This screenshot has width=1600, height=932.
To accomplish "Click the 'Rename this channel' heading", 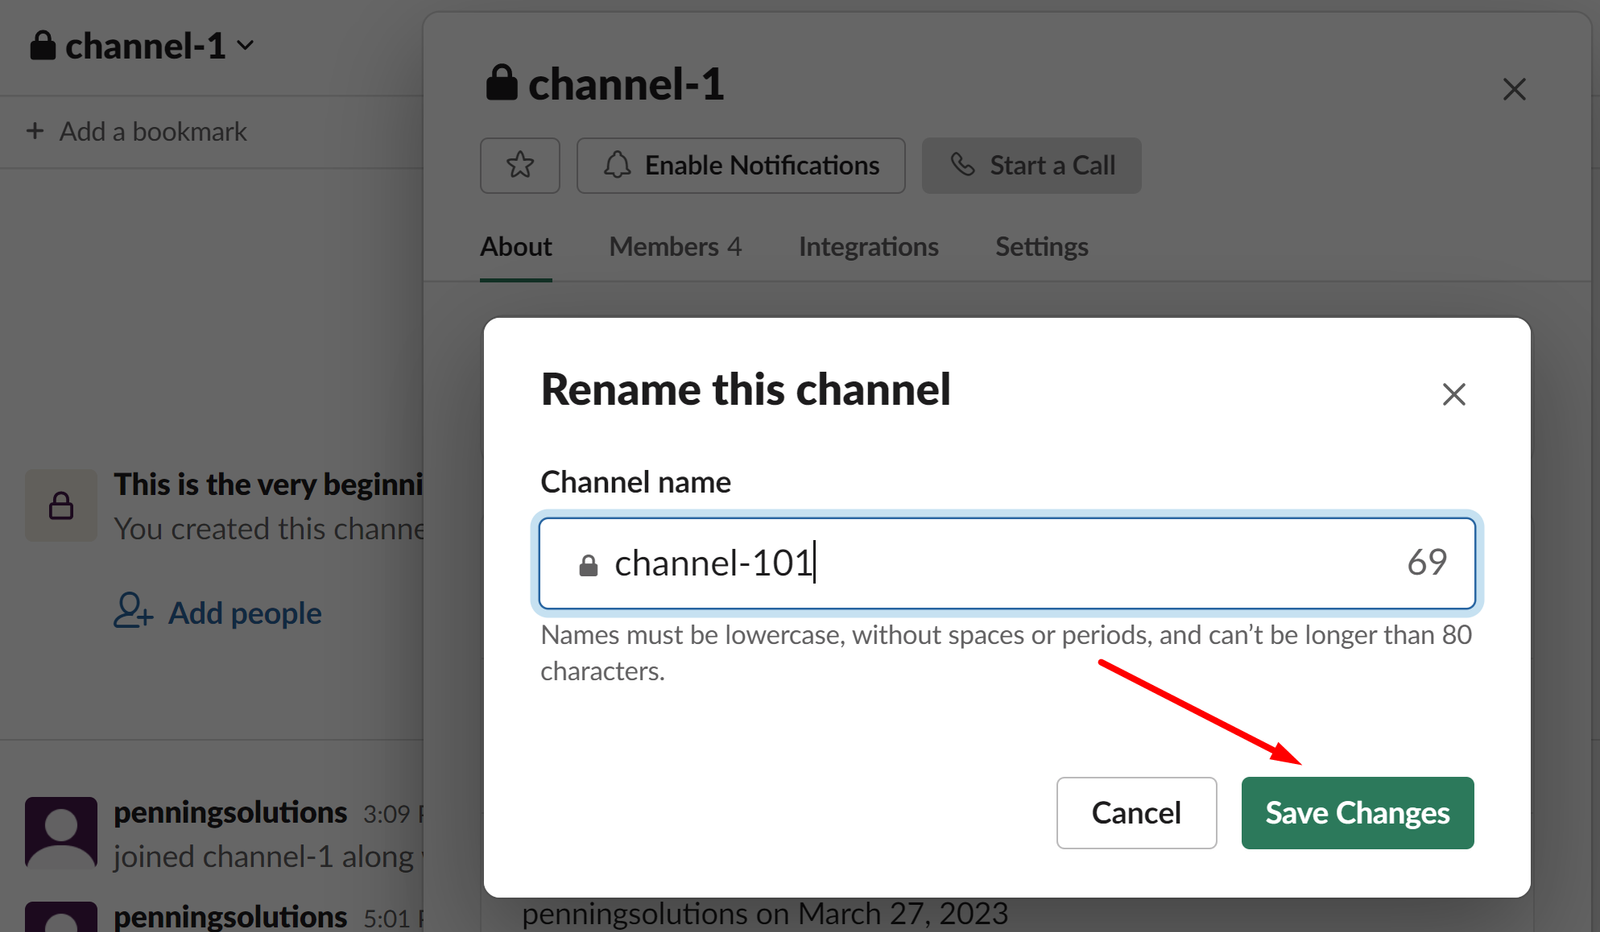I will coord(745,390).
